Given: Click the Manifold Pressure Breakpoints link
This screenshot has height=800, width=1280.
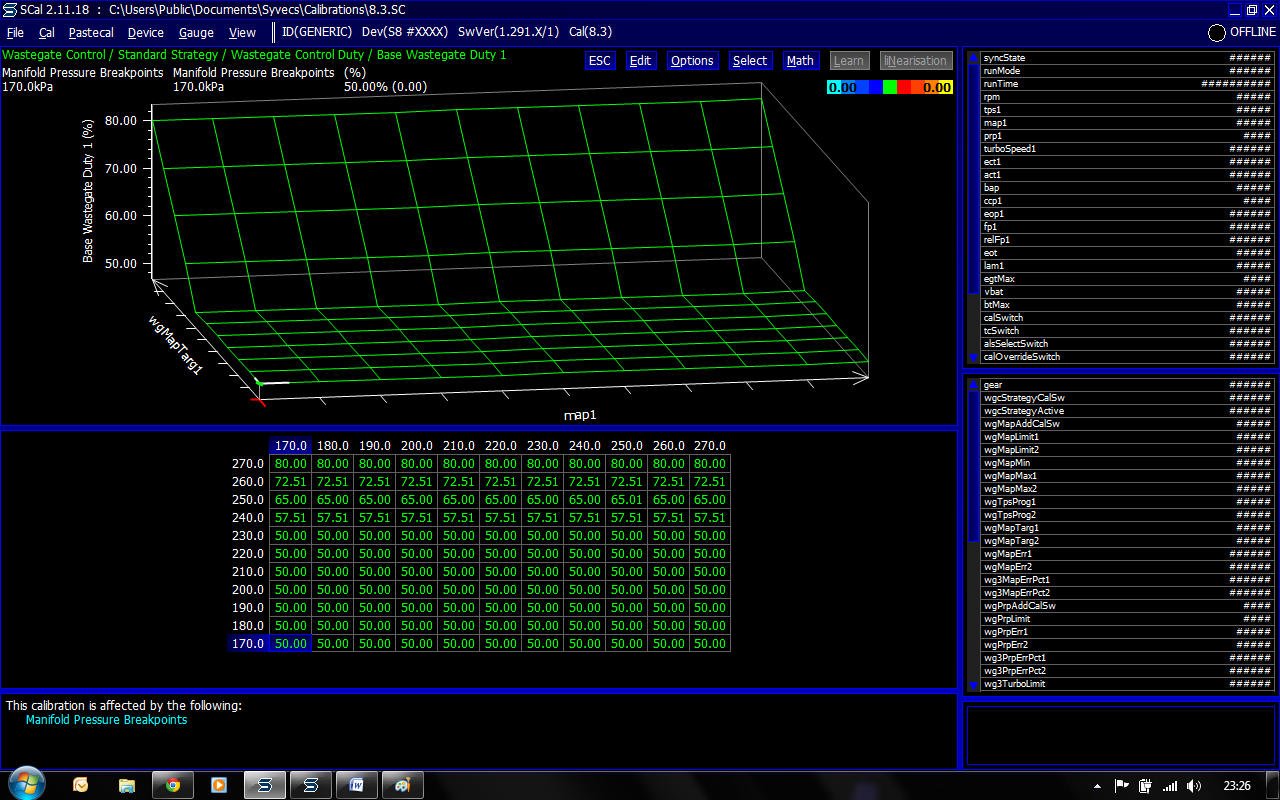Looking at the screenshot, I should (x=106, y=720).
